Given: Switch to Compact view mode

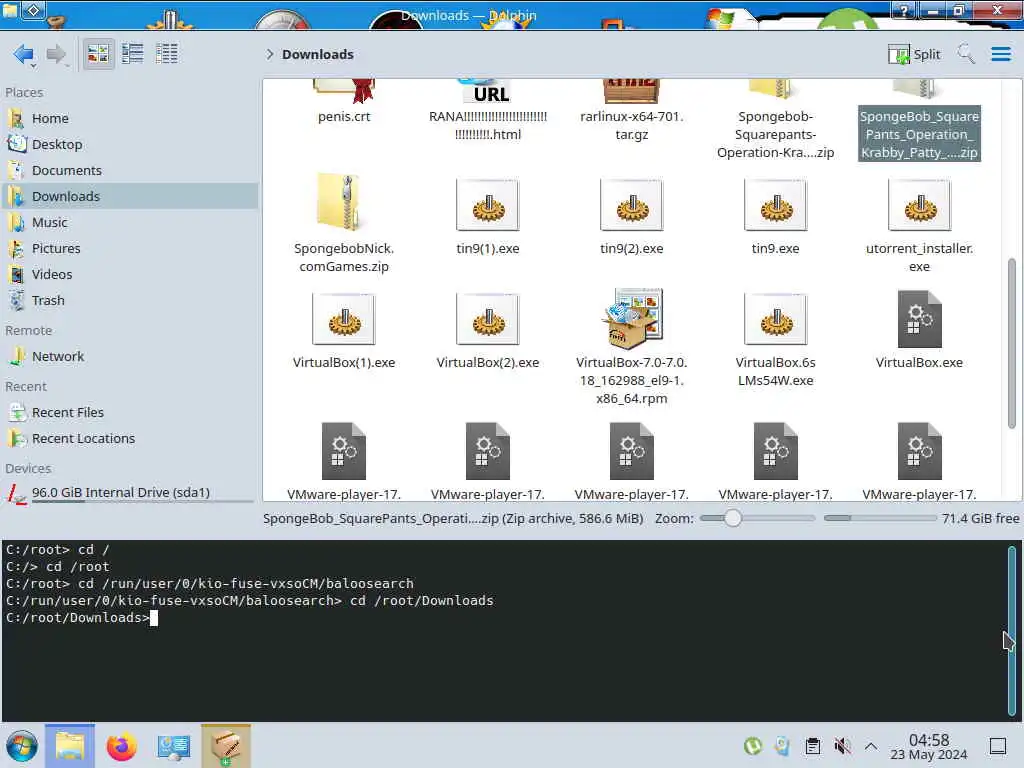Looking at the screenshot, I should [x=133, y=54].
